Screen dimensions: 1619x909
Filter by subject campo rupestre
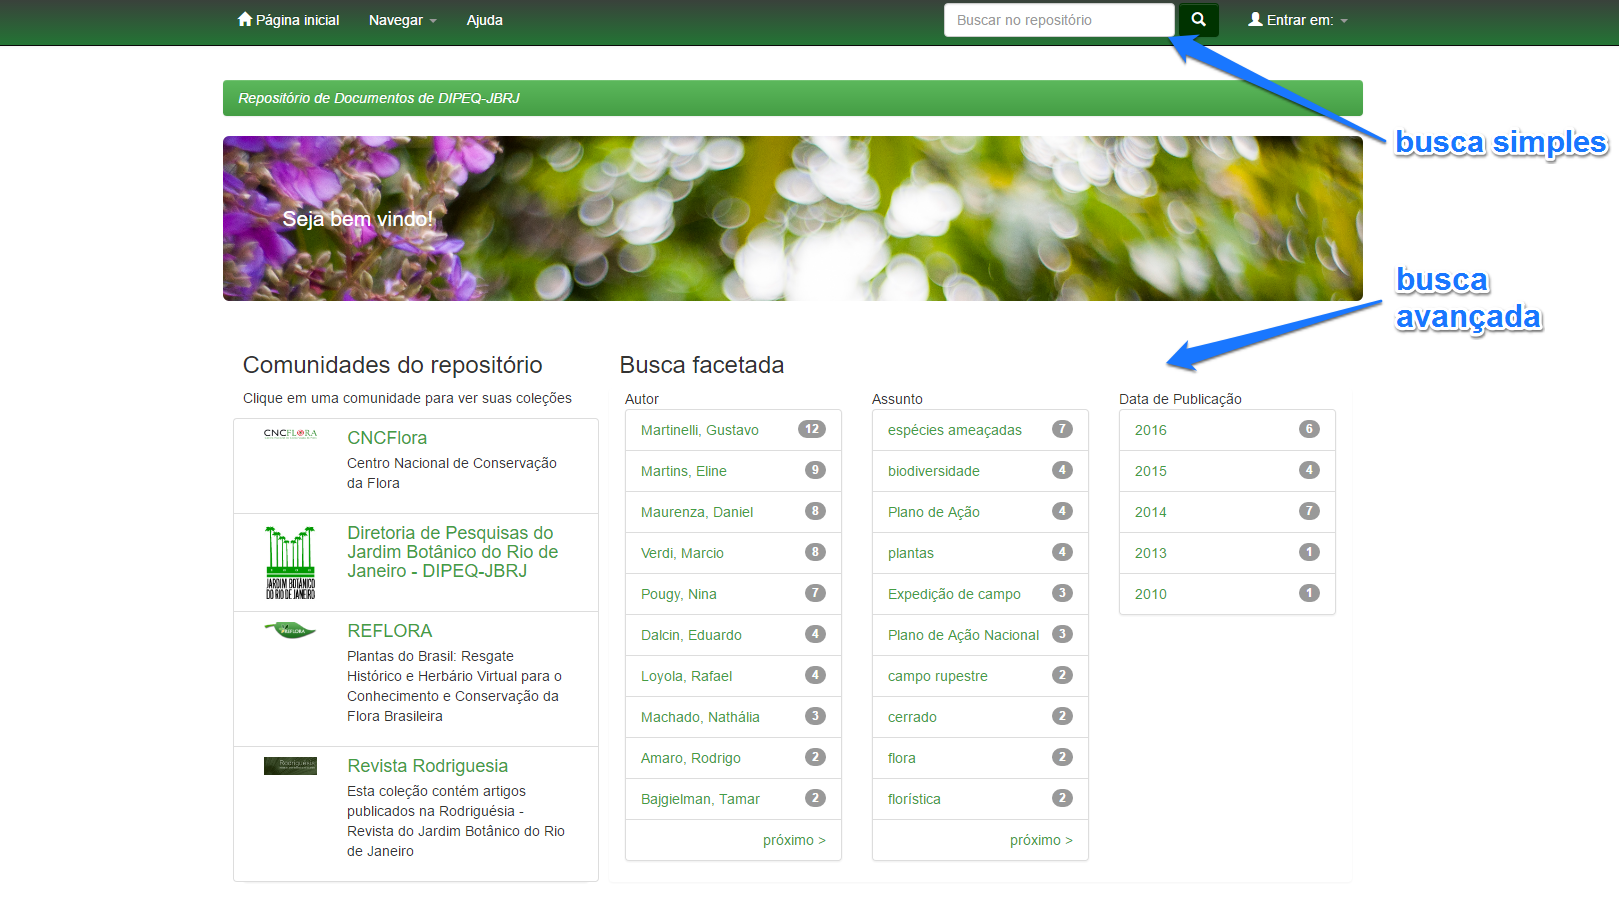937,676
